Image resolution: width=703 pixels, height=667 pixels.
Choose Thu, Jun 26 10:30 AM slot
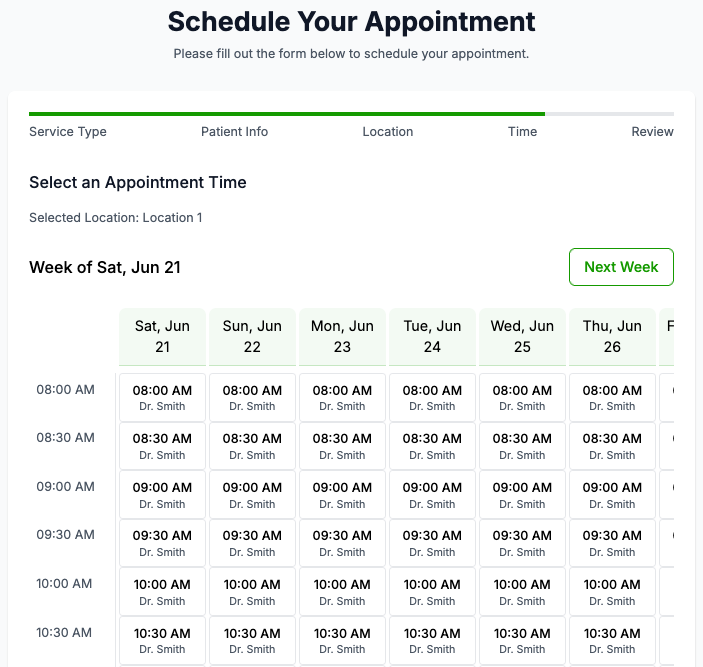pyautogui.click(x=612, y=640)
